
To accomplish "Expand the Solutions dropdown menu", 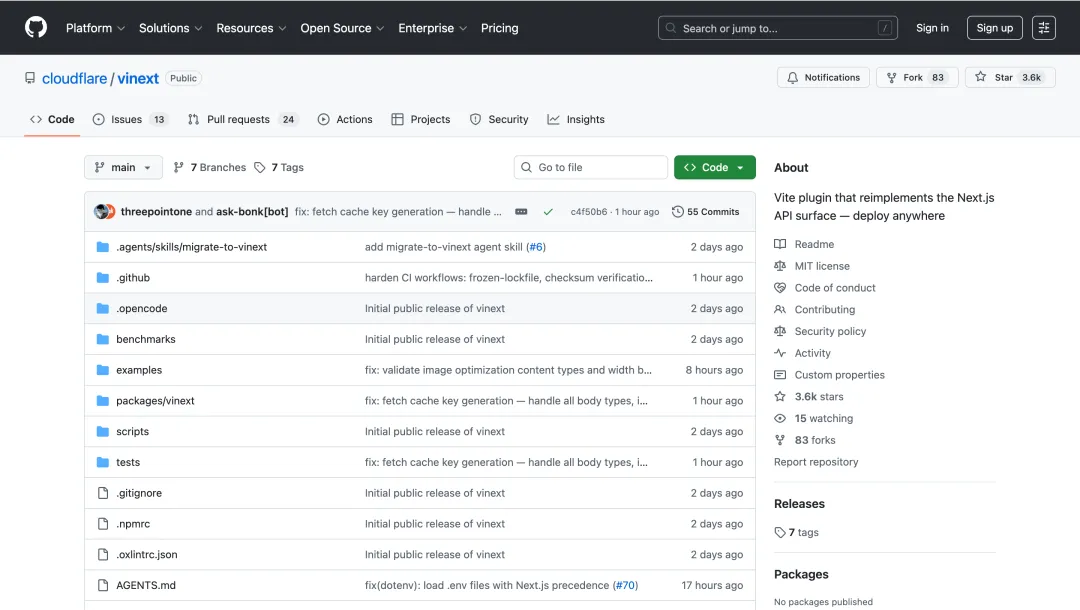I will coord(171,28).
